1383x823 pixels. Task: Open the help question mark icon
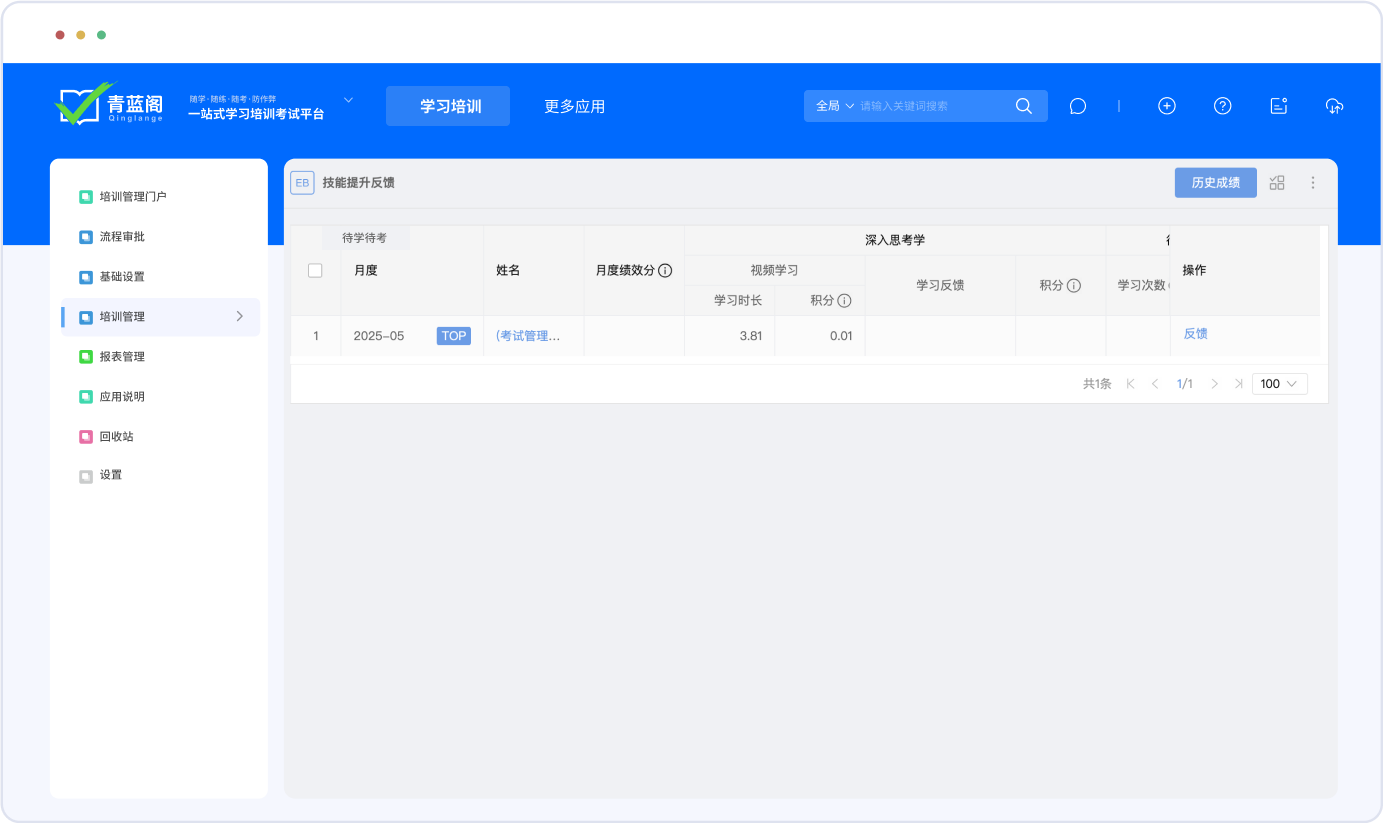[1222, 106]
